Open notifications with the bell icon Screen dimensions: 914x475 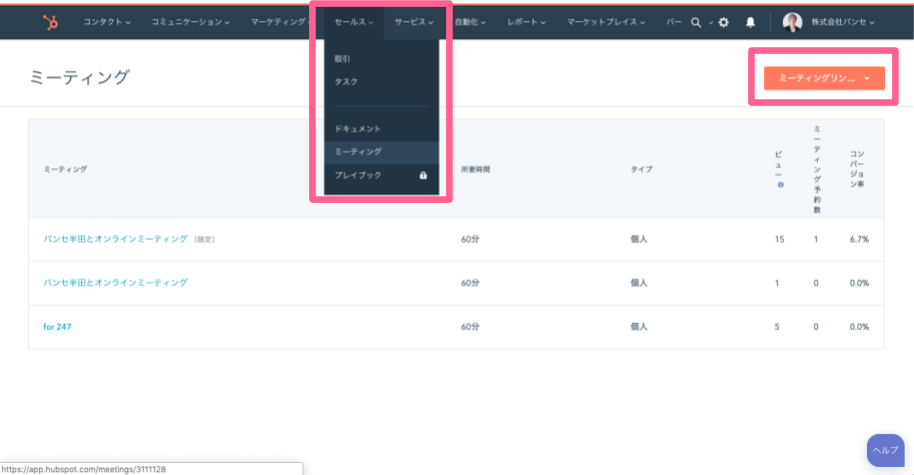(x=750, y=22)
